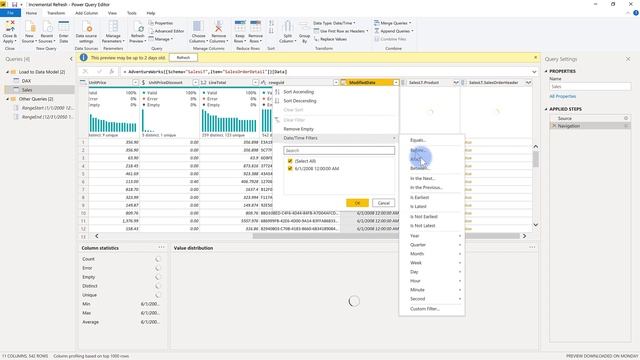Open the File tab
This screenshot has width=640, height=360.
tap(10, 13)
